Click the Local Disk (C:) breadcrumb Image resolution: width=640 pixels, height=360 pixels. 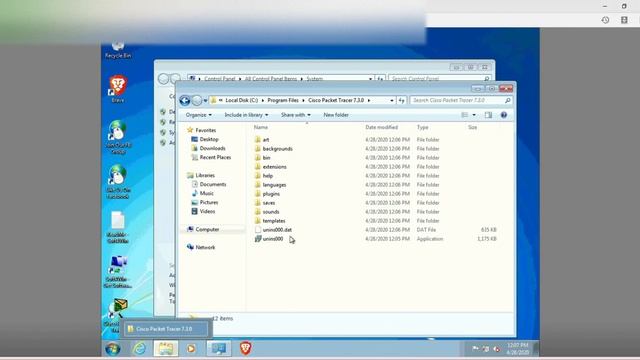(x=242, y=100)
